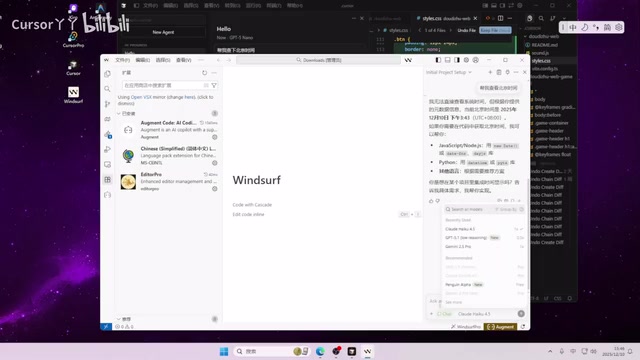Click Keep File in Cursor
This screenshot has width=640, height=360.
[495, 30]
